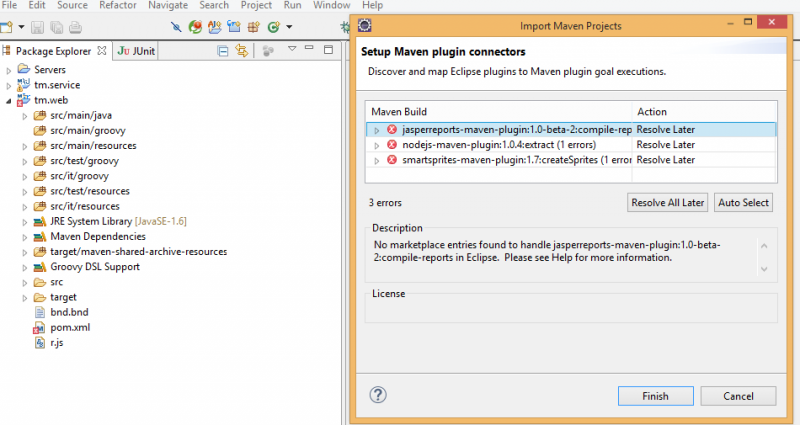Select the tm.web project icon

click(23, 100)
